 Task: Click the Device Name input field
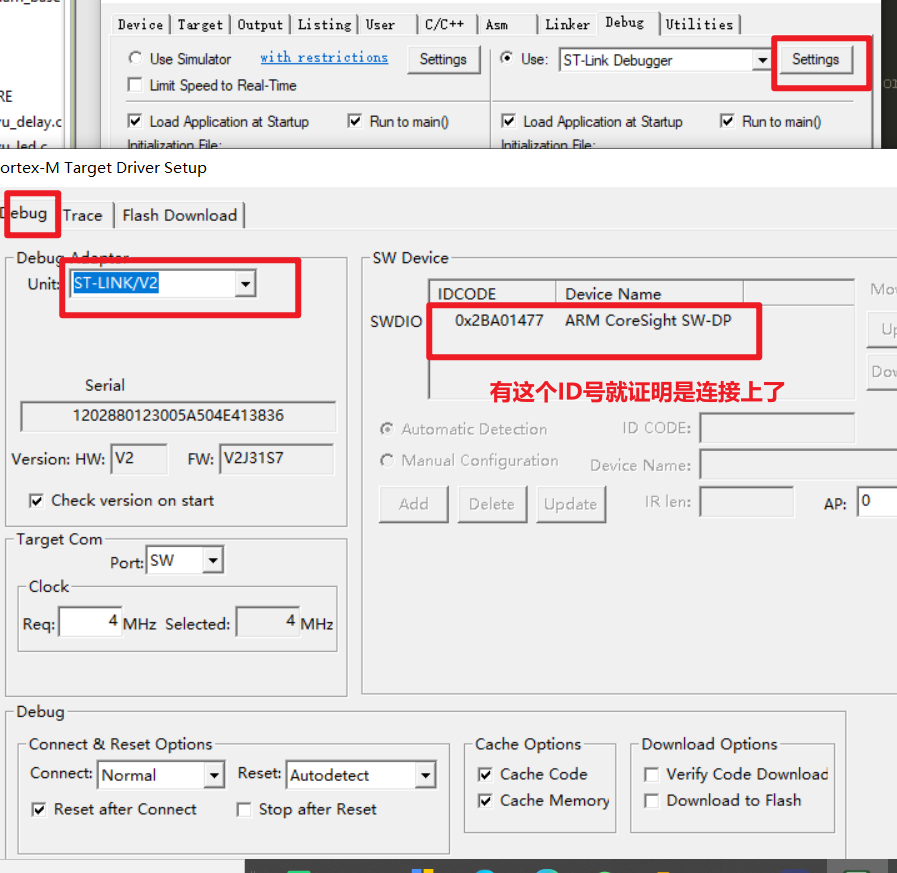799,465
